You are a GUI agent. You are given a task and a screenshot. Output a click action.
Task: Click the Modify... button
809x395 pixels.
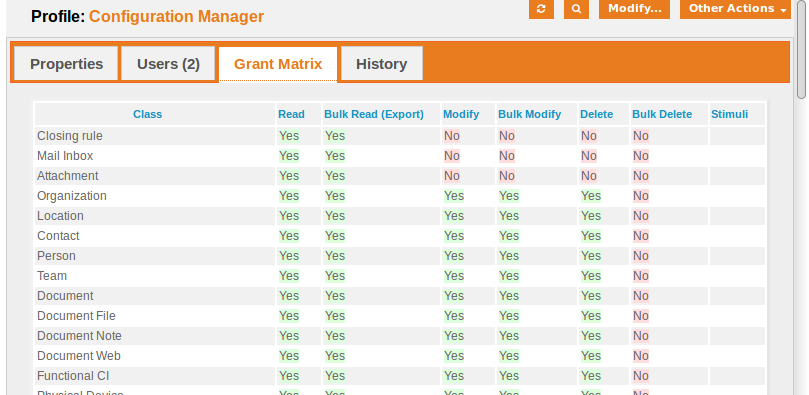point(634,9)
